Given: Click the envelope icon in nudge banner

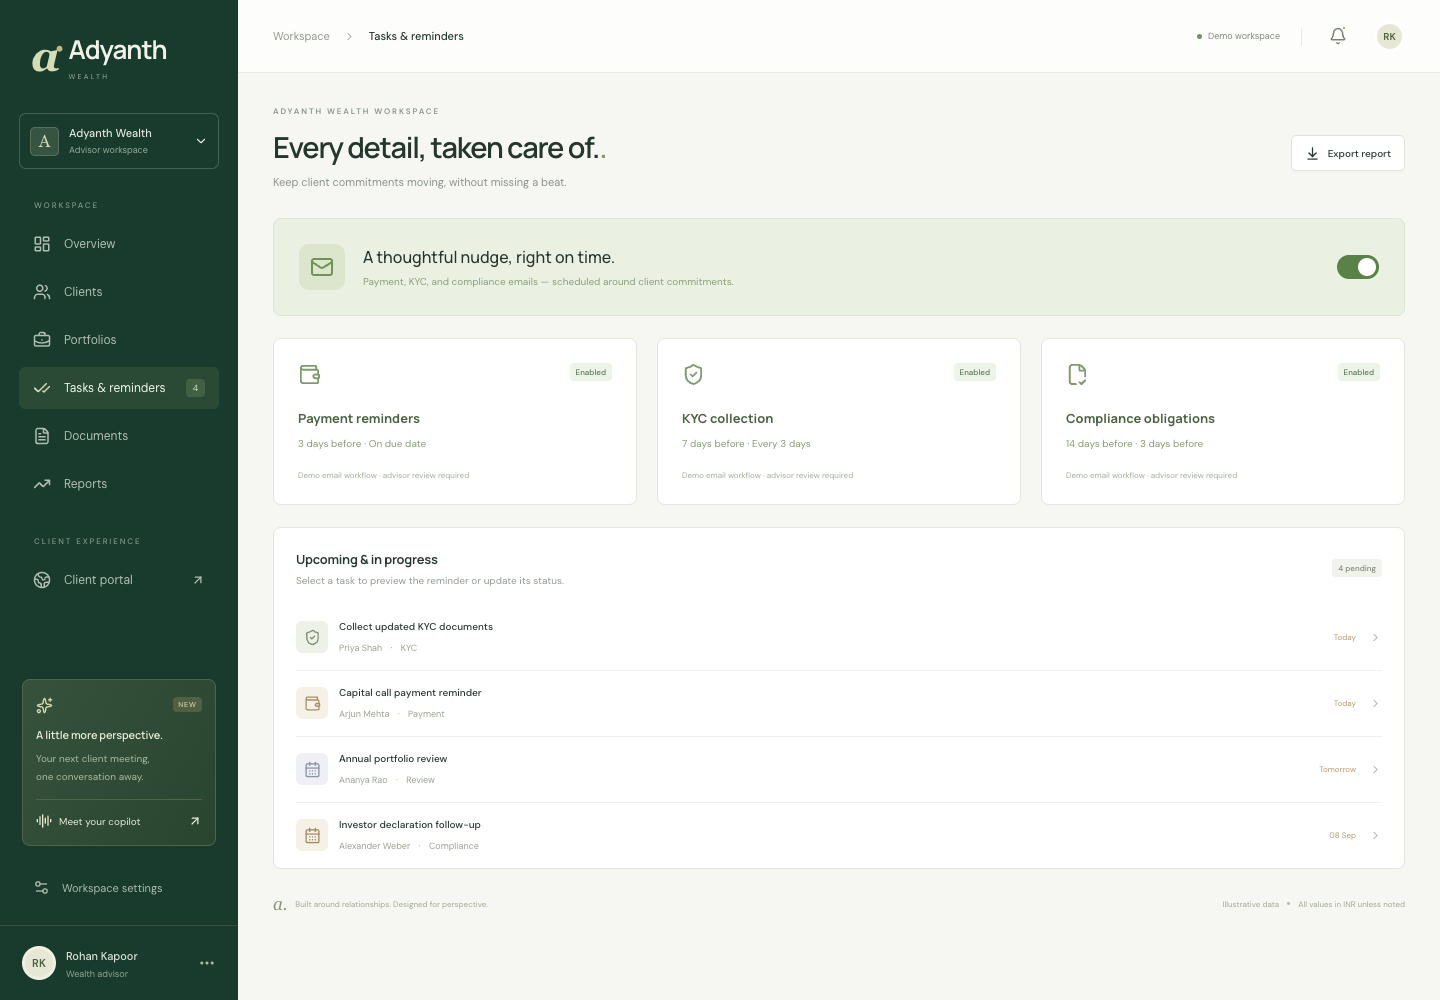Looking at the screenshot, I should coord(322,267).
